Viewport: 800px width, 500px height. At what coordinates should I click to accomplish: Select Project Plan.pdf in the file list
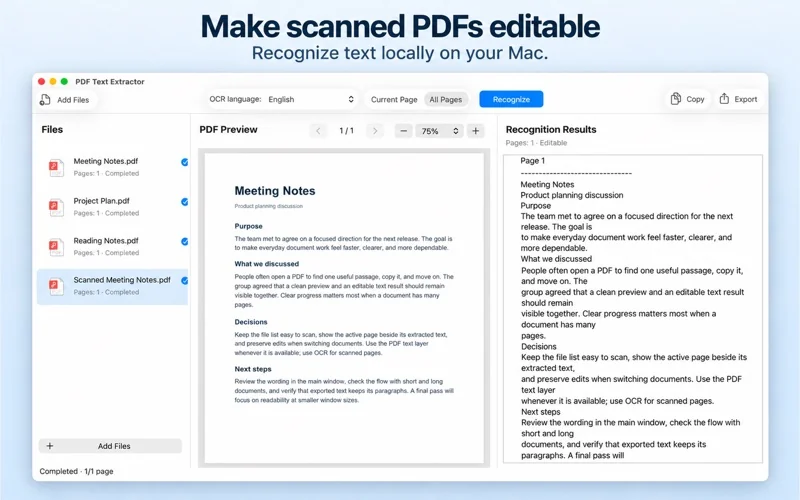pyautogui.click(x=112, y=207)
